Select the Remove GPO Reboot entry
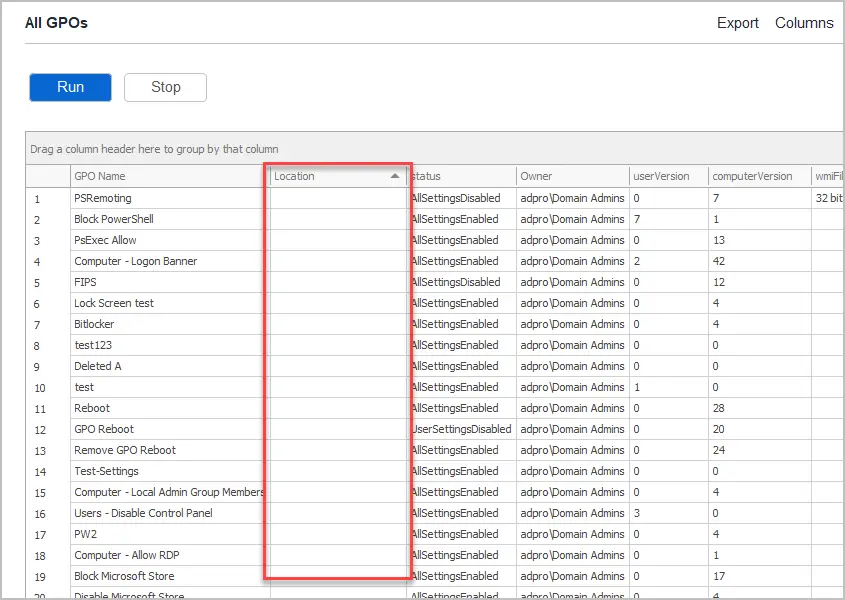 pos(125,451)
